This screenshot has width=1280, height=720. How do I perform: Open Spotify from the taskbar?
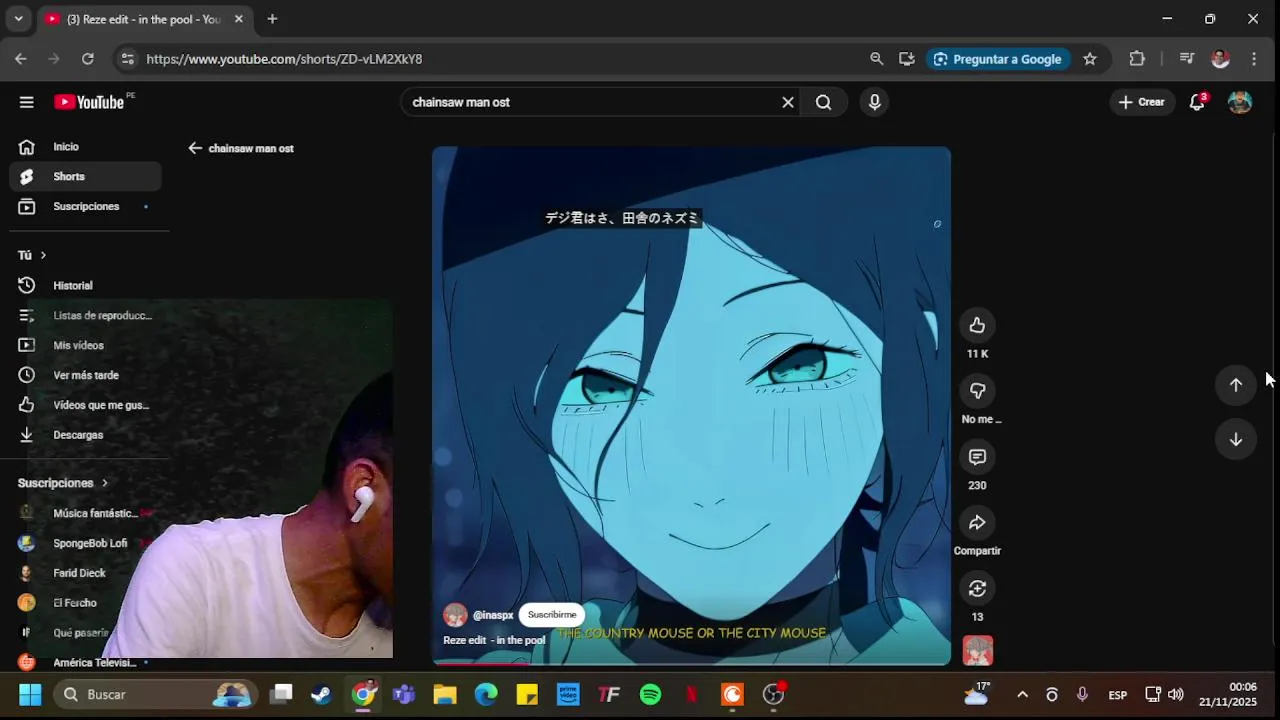[650, 694]
